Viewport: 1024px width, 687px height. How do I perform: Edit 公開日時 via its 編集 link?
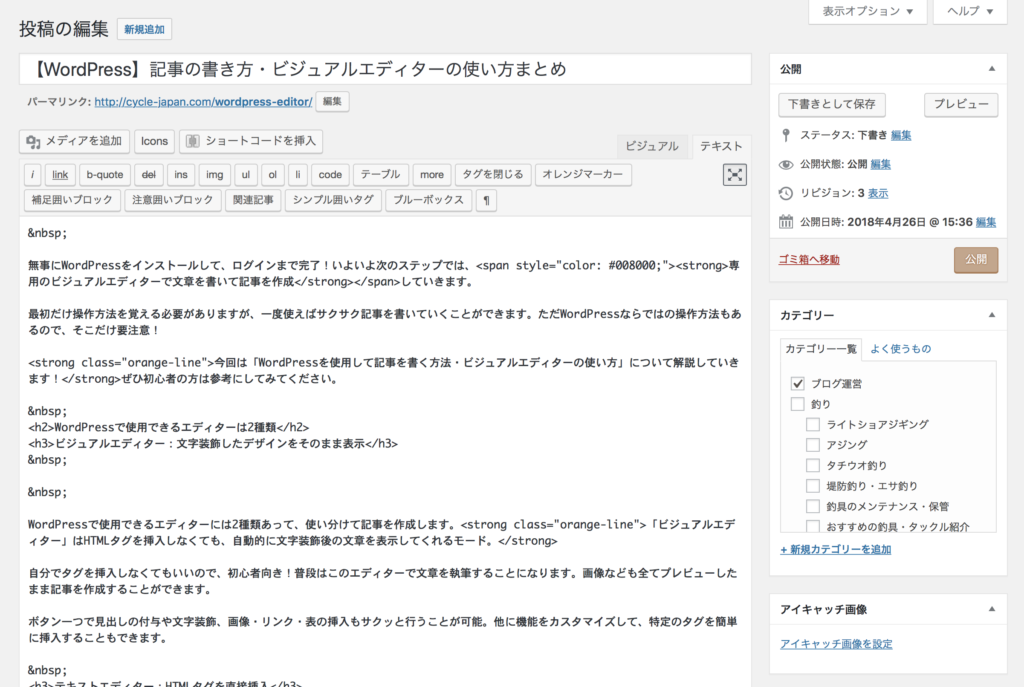[986, 222]
